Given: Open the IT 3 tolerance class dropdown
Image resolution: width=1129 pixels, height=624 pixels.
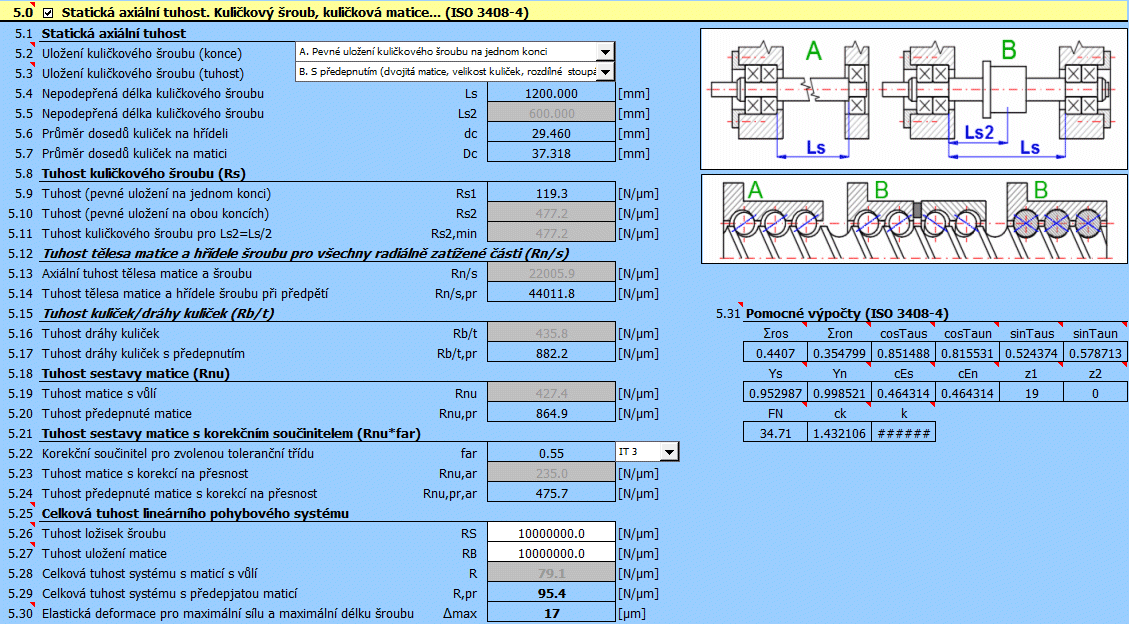Looking at the screenshot, I should (670, 452).
